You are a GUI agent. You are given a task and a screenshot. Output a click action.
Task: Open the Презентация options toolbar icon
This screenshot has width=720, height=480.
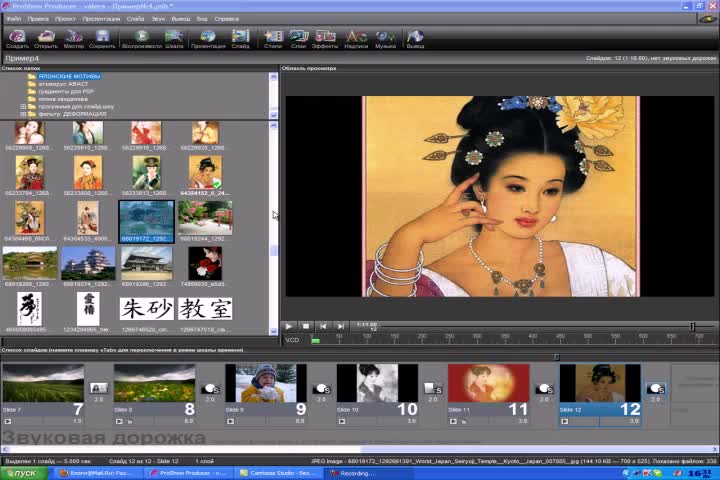point(208,39)
